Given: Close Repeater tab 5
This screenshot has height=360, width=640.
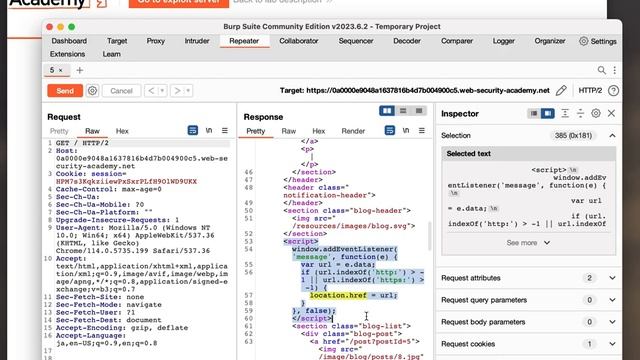Looking at the screenshot, I should [x=60, y=70].
